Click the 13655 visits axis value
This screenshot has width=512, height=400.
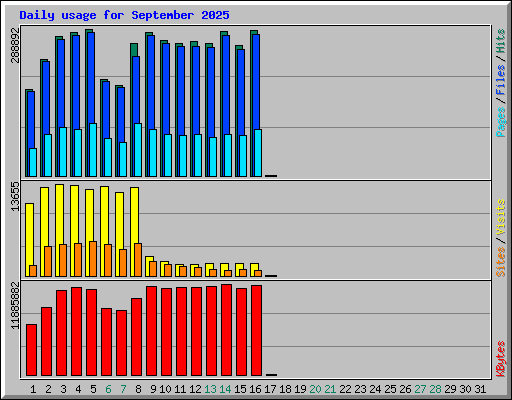point(15,196)
